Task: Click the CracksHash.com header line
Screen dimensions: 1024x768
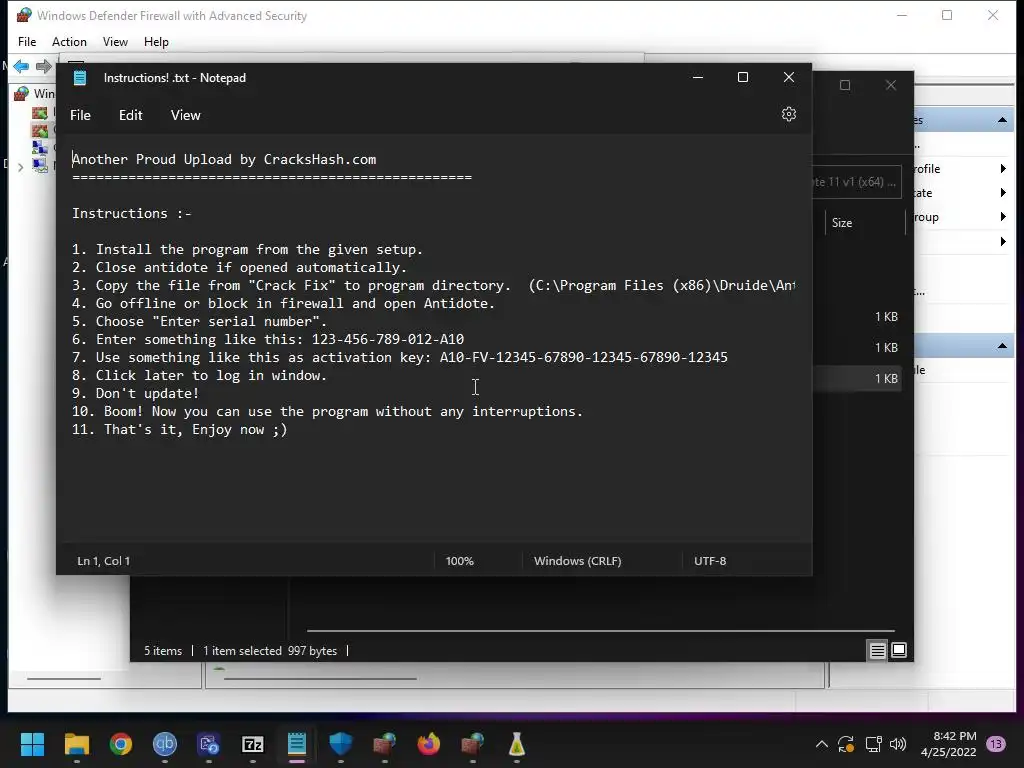Action: tap(224, 159)
